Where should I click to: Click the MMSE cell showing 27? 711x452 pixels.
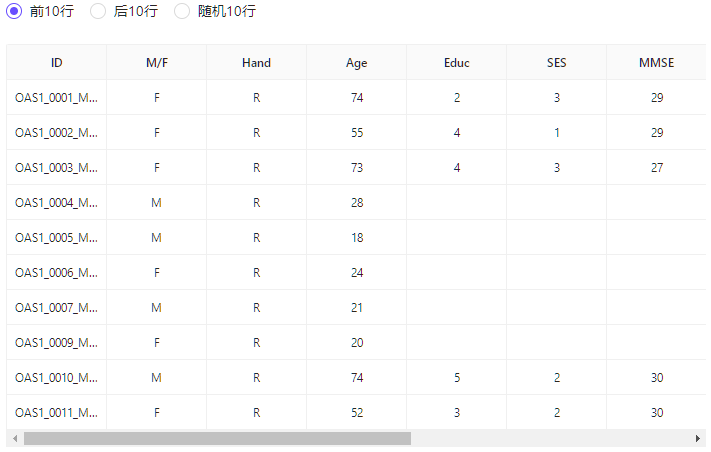point(657,168)
